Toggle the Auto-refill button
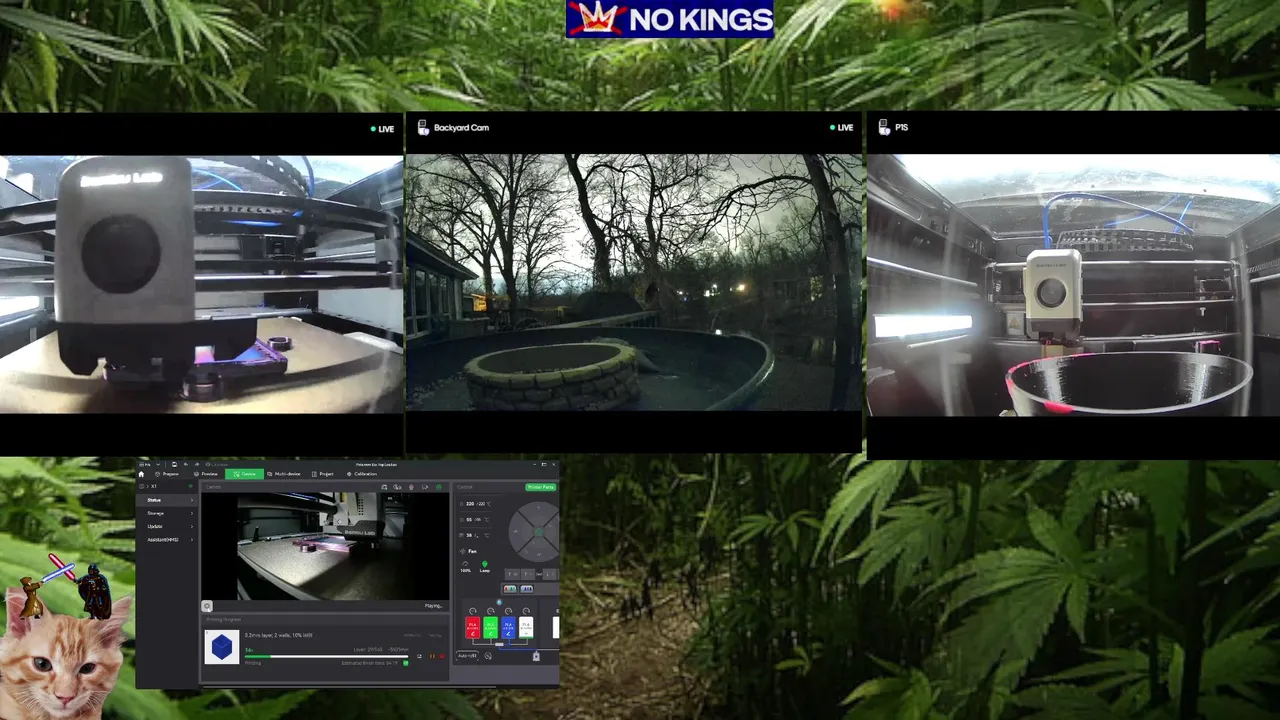This screenshot has width=1280, height=720. pos(467,656)
